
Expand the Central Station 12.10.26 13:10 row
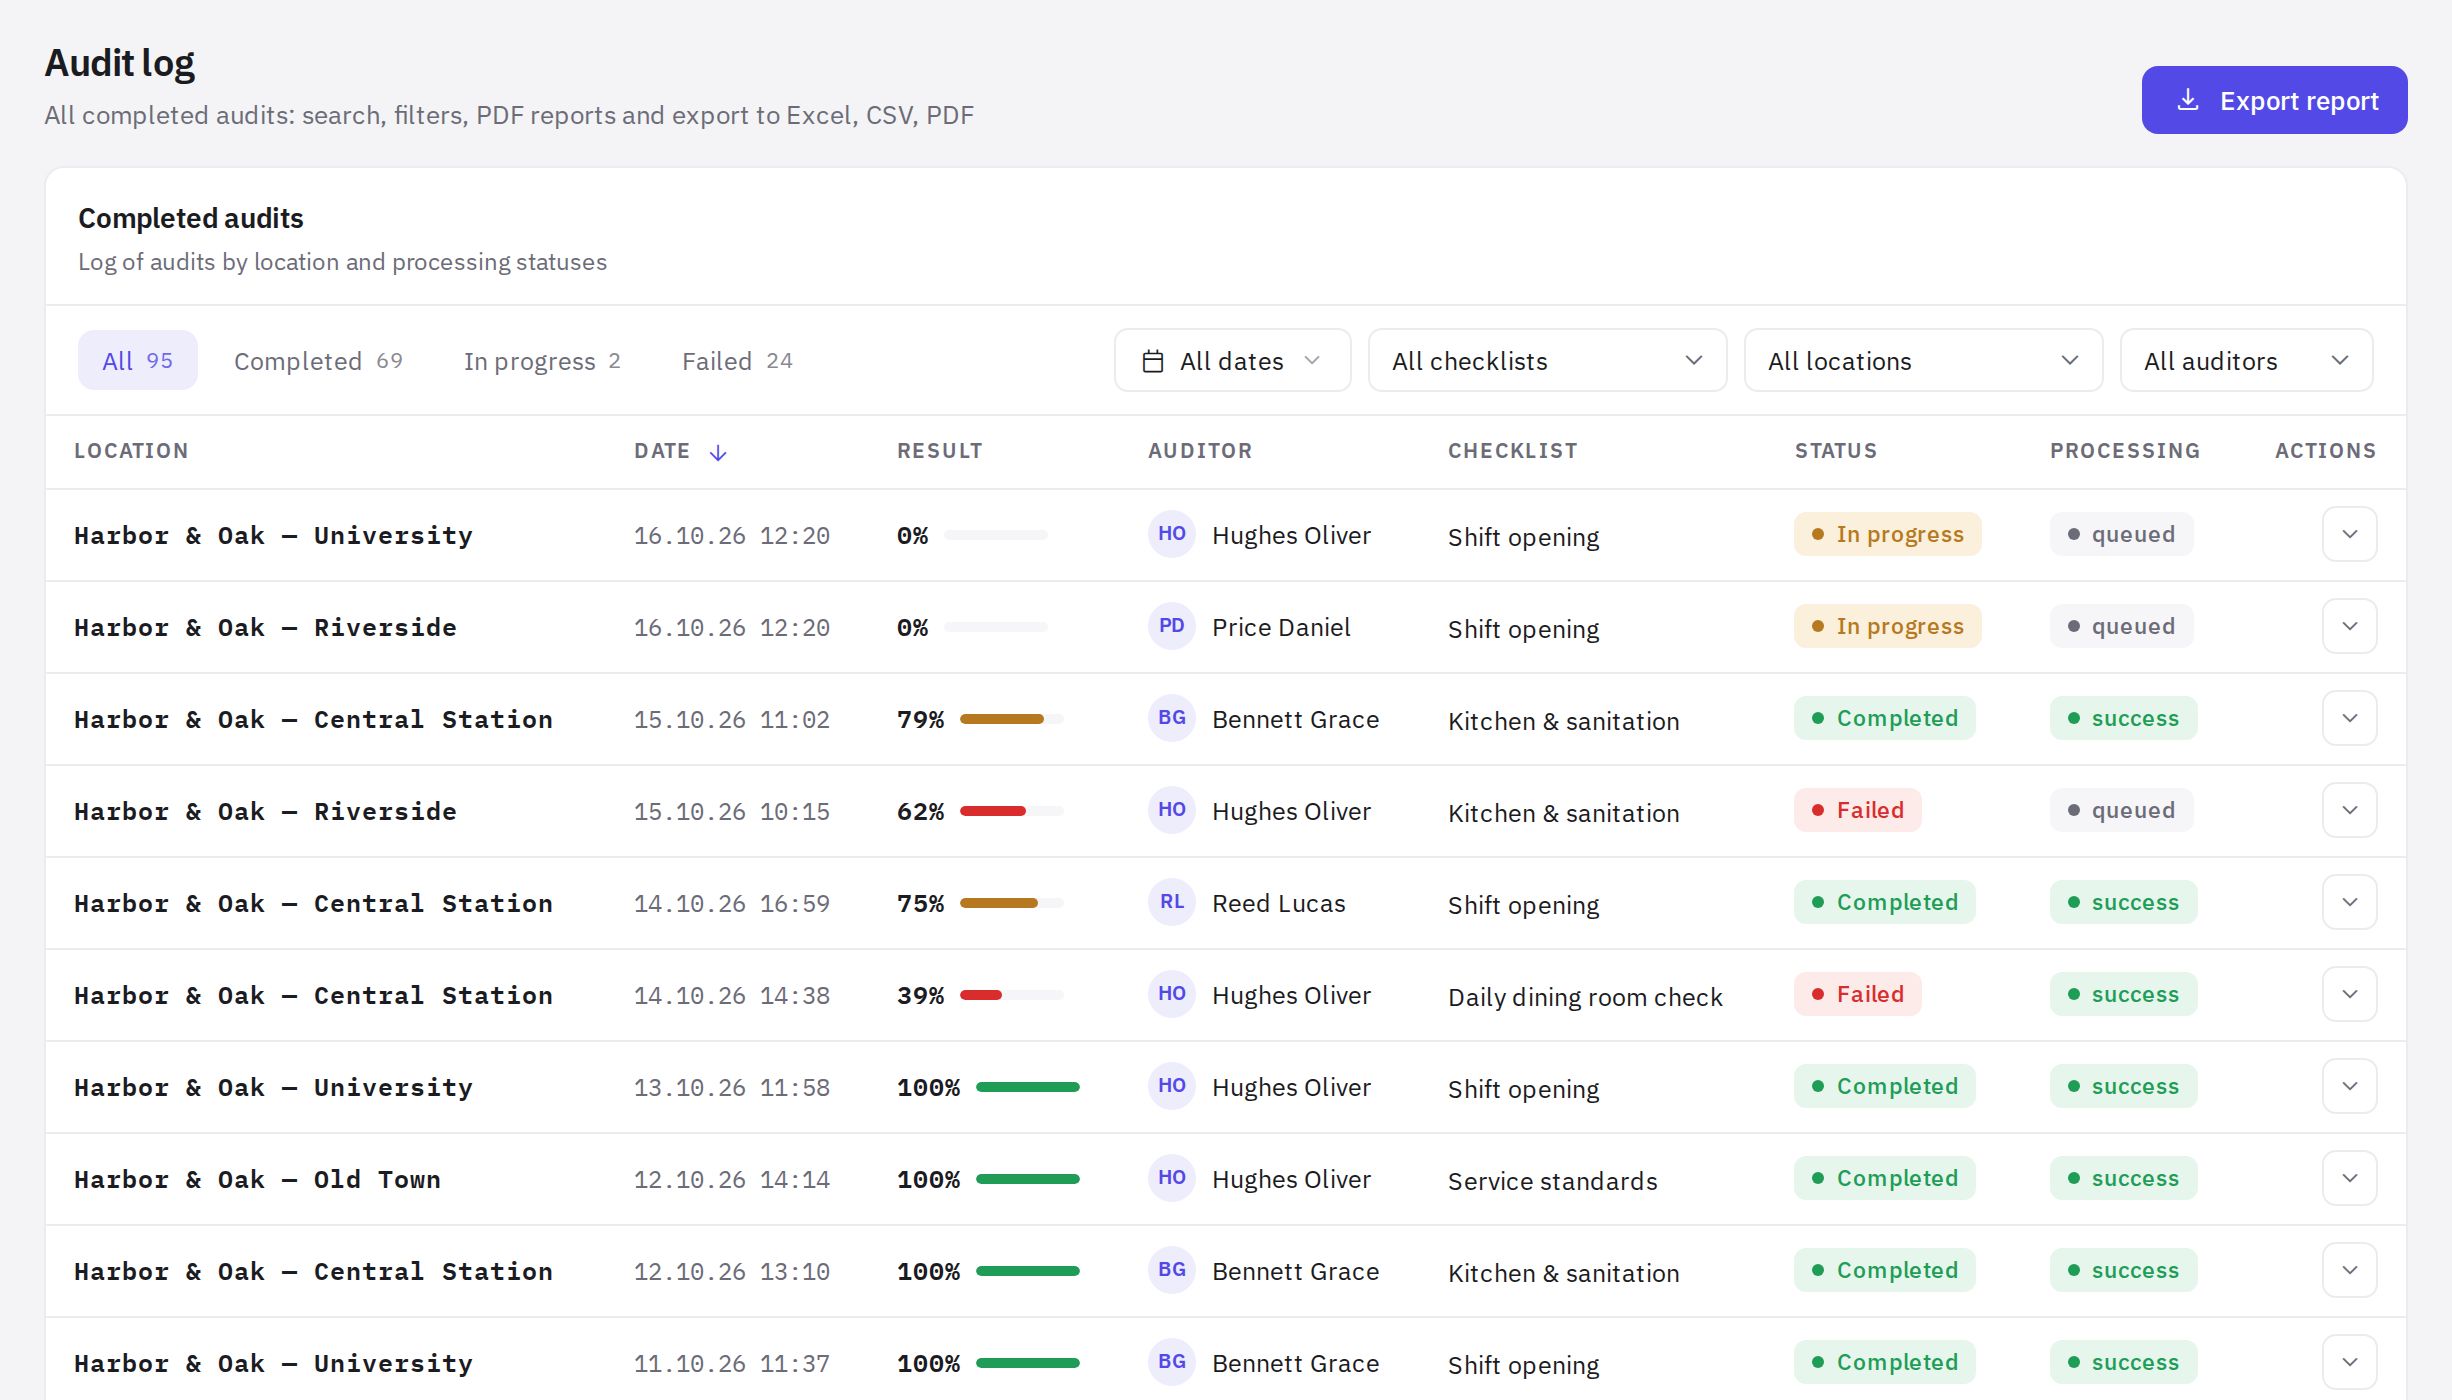coord(2349,1270)
